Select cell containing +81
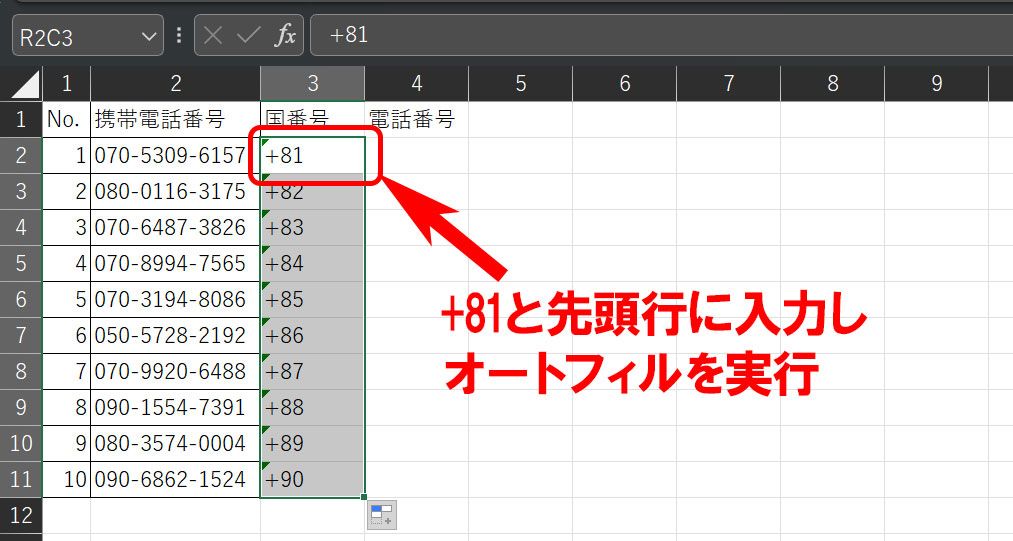Viewport: 1013px width, 541px height. [313, 155]
